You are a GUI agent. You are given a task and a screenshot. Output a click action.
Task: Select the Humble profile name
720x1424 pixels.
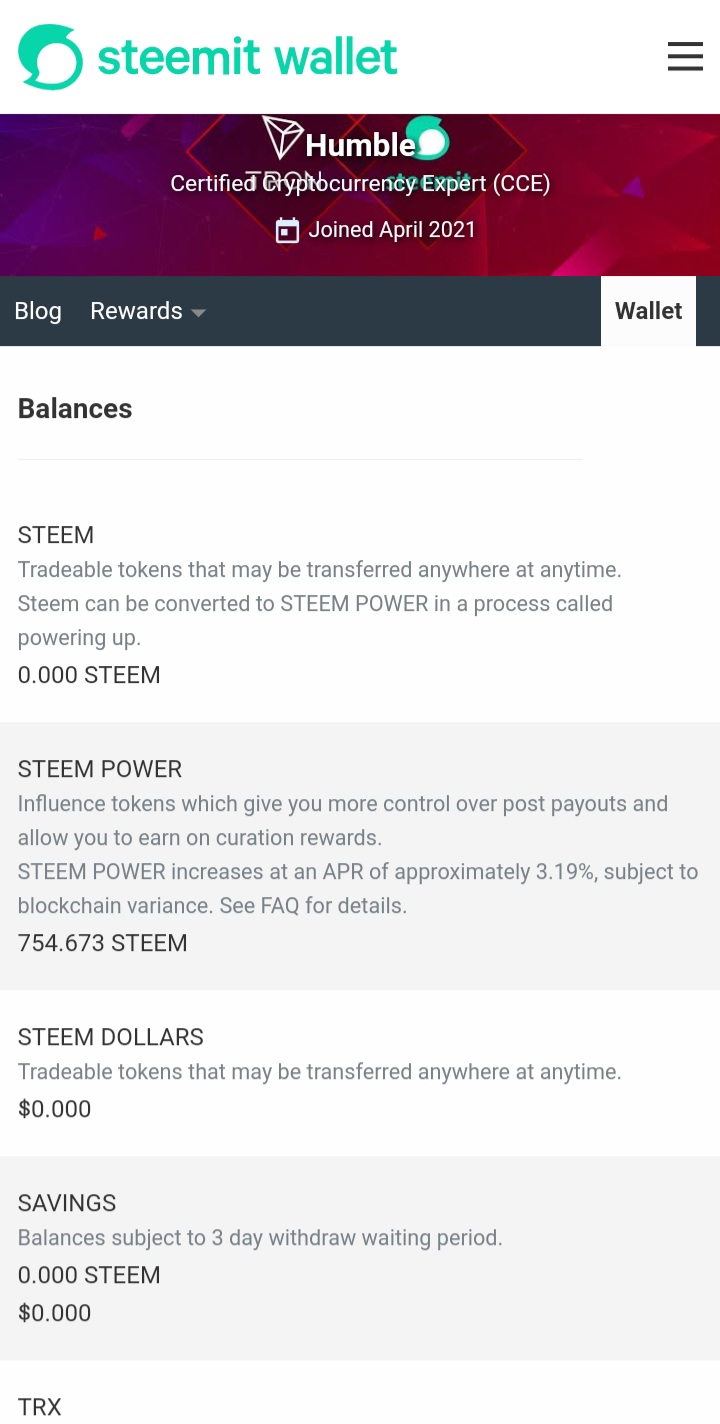[x=360, y=146]
